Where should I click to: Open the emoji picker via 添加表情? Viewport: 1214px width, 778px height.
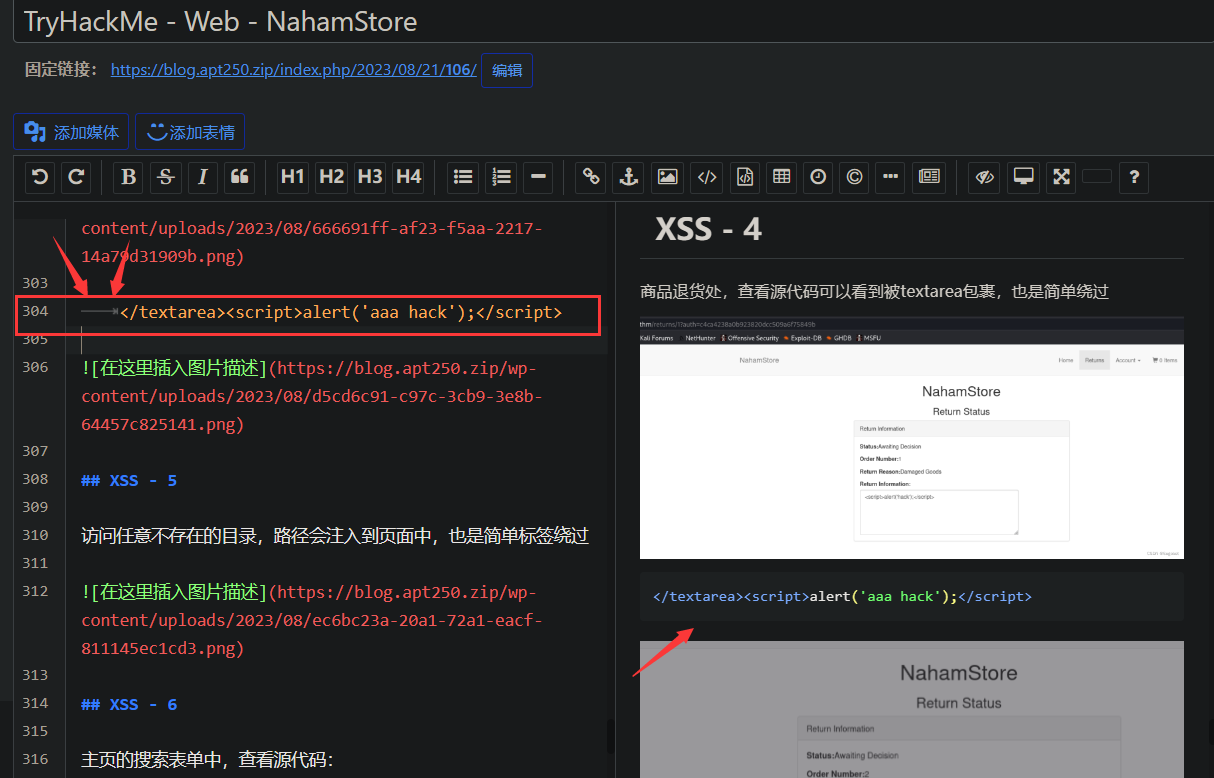pyautogui.click(x=190, y=131)
